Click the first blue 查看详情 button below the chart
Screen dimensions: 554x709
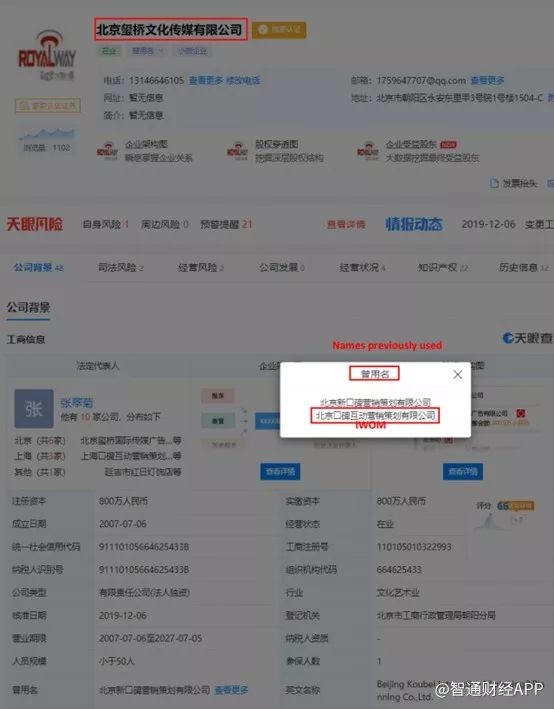click(280, 472)
